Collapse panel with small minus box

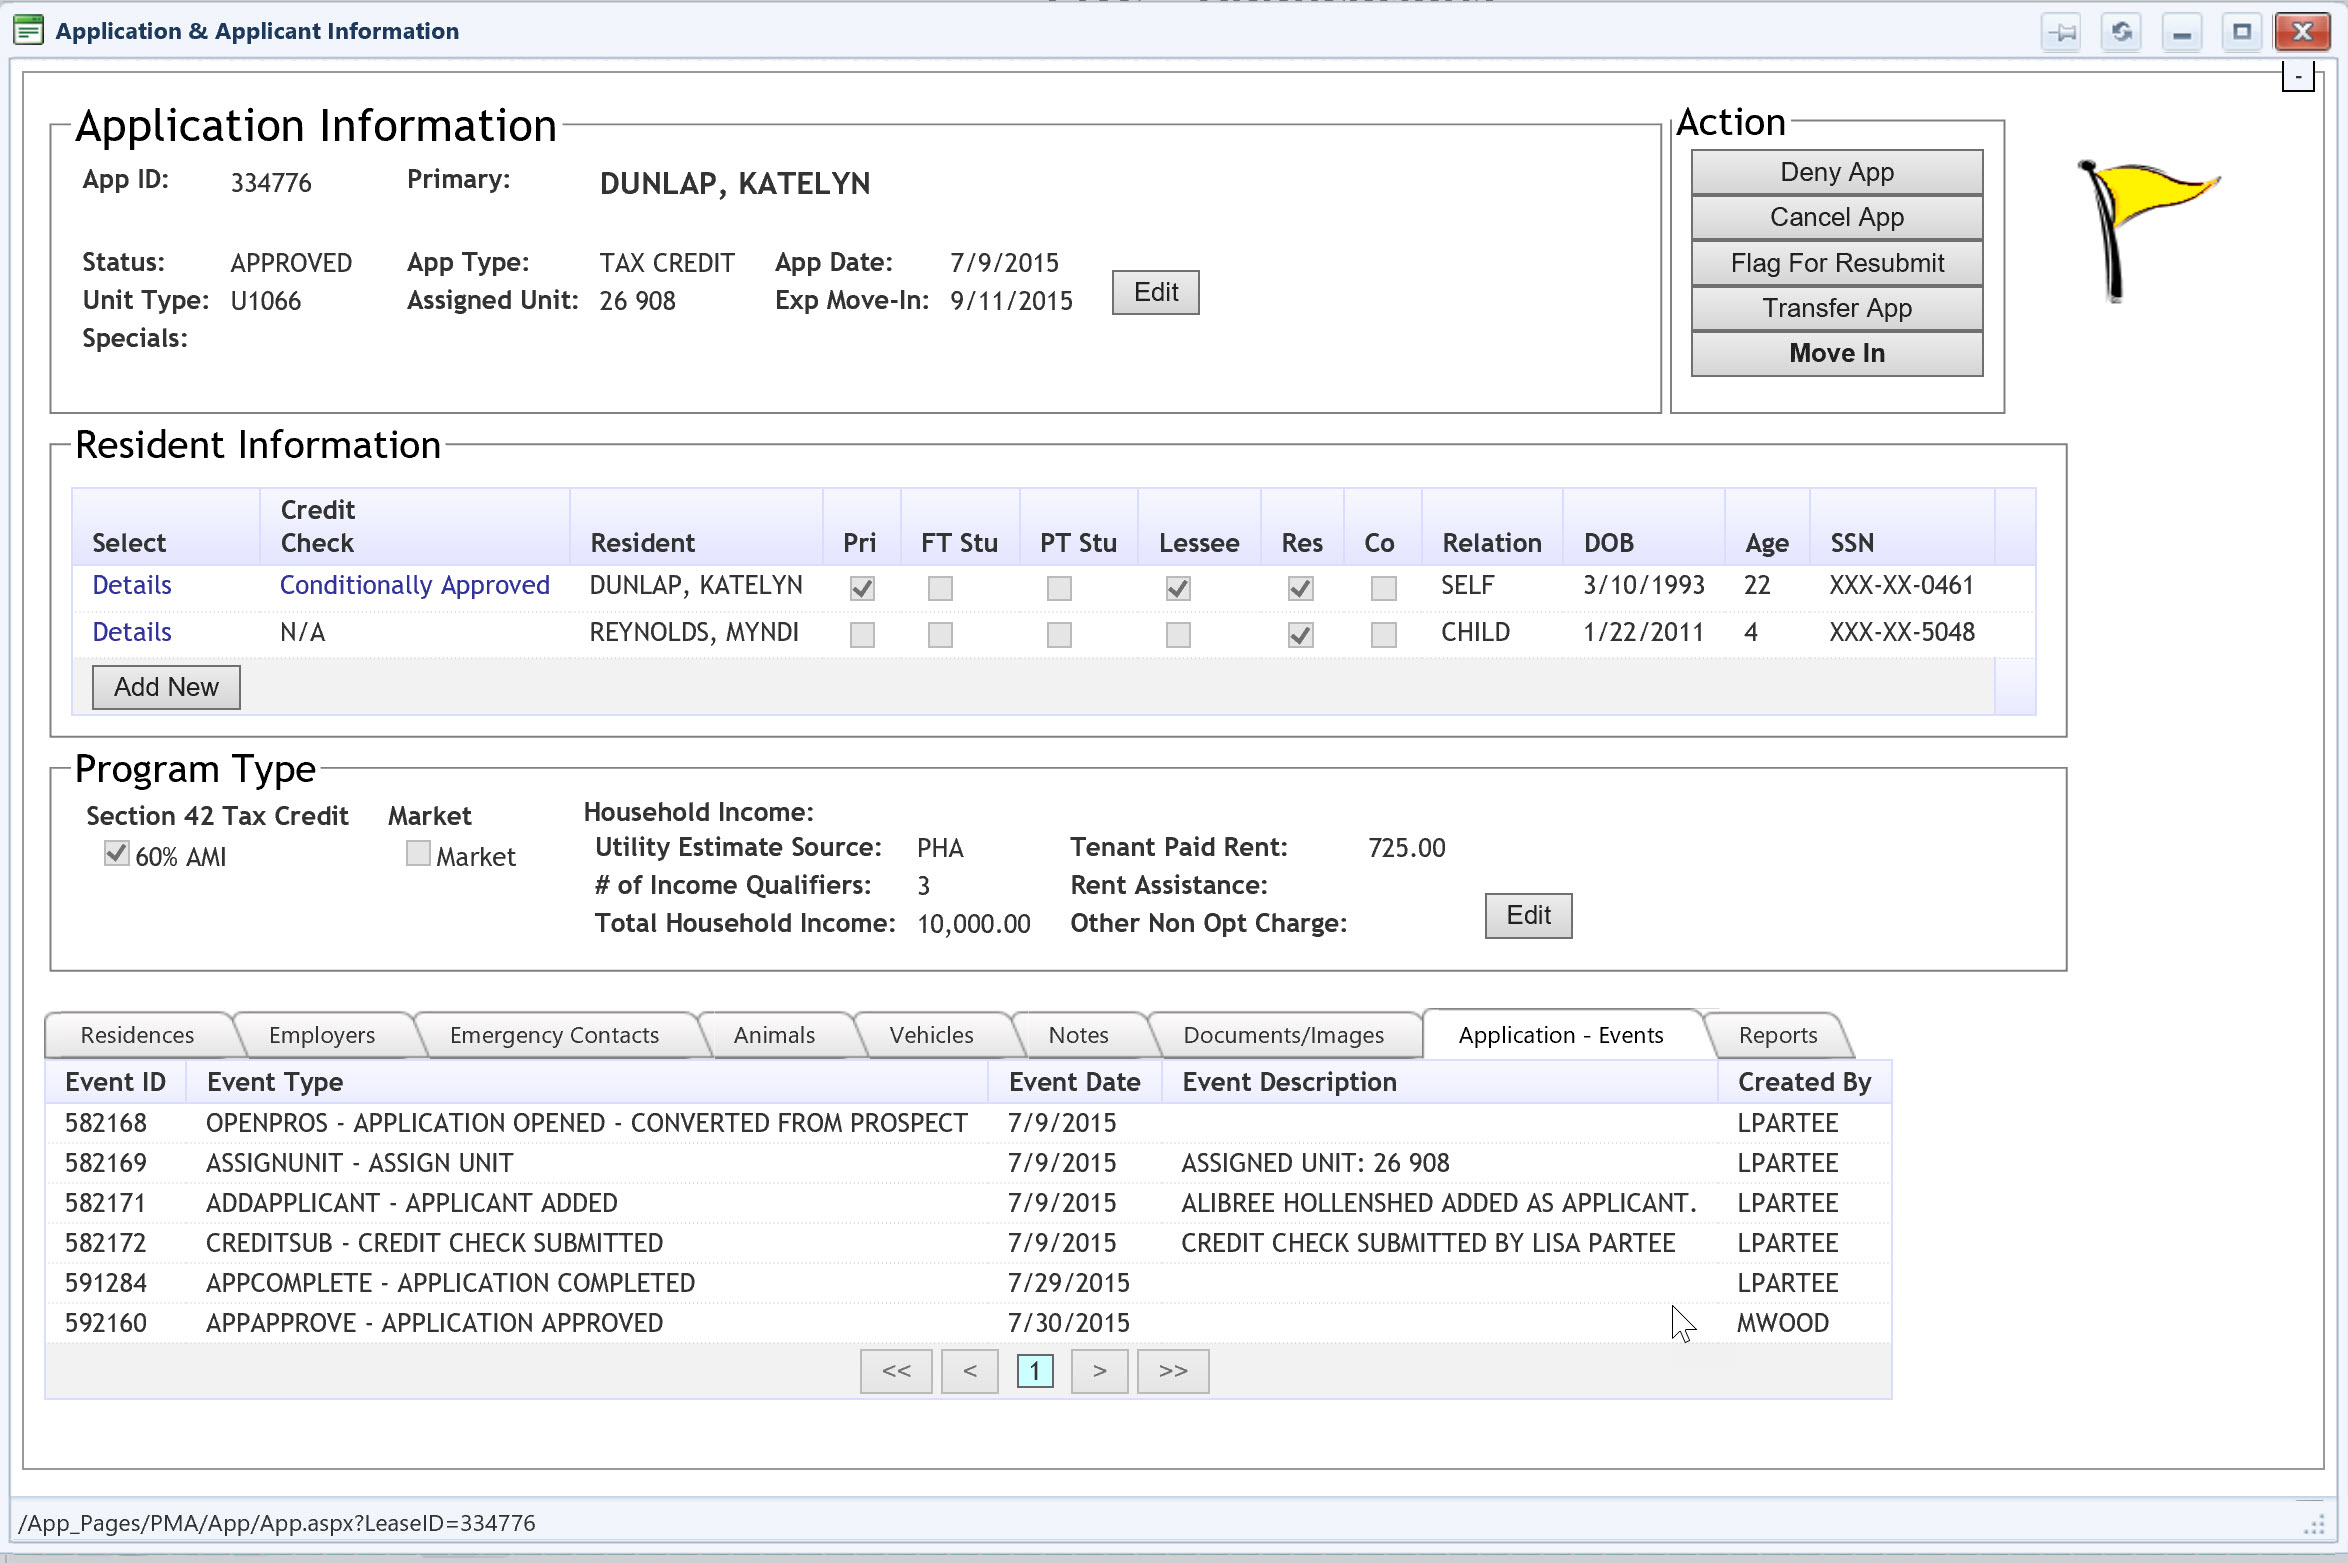click(2297, 77)
